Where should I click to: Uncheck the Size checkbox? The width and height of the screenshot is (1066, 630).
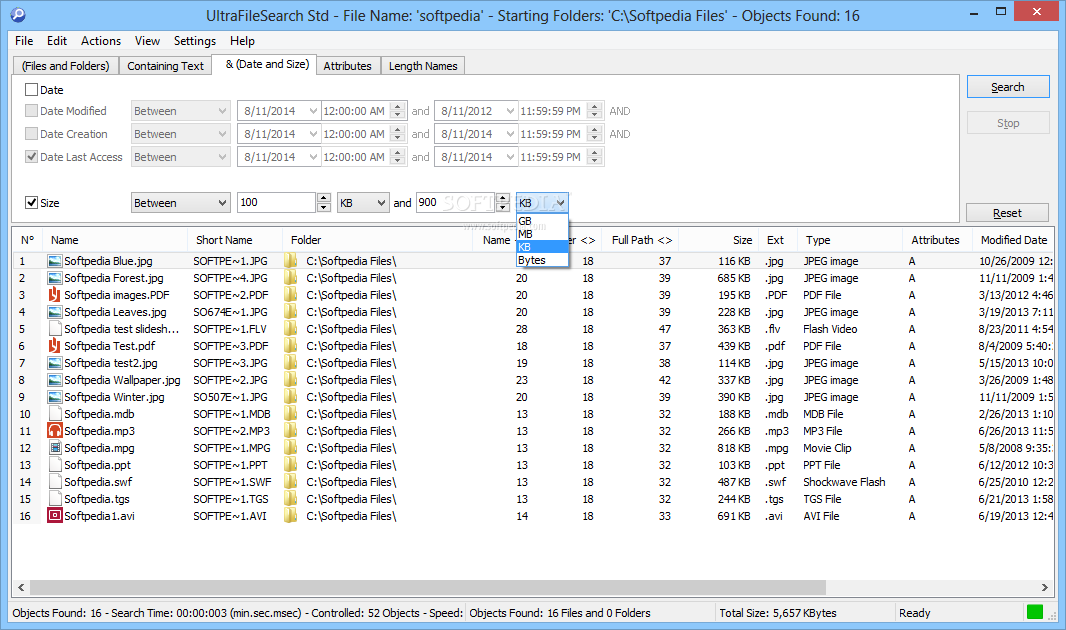(x=31, y=203)
